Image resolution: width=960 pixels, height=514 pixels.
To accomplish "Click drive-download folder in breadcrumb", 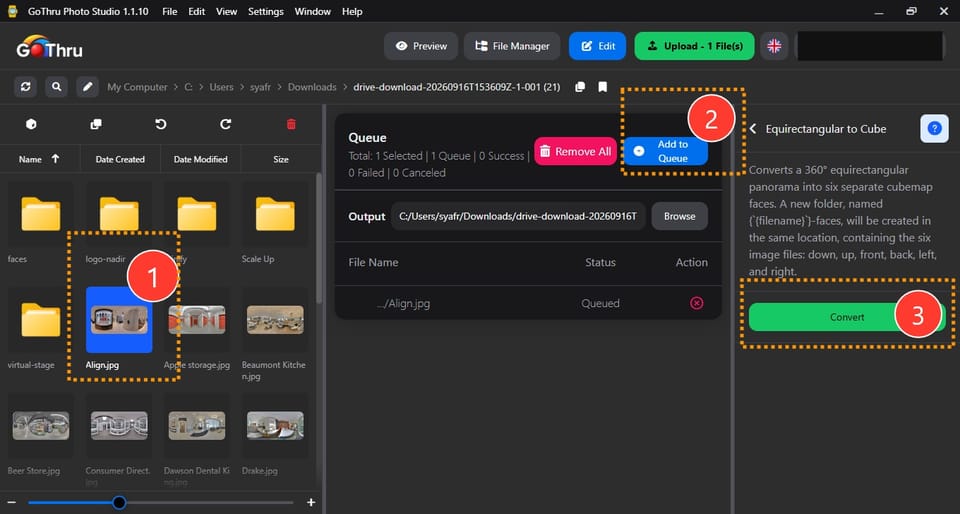I will (457, 87).
